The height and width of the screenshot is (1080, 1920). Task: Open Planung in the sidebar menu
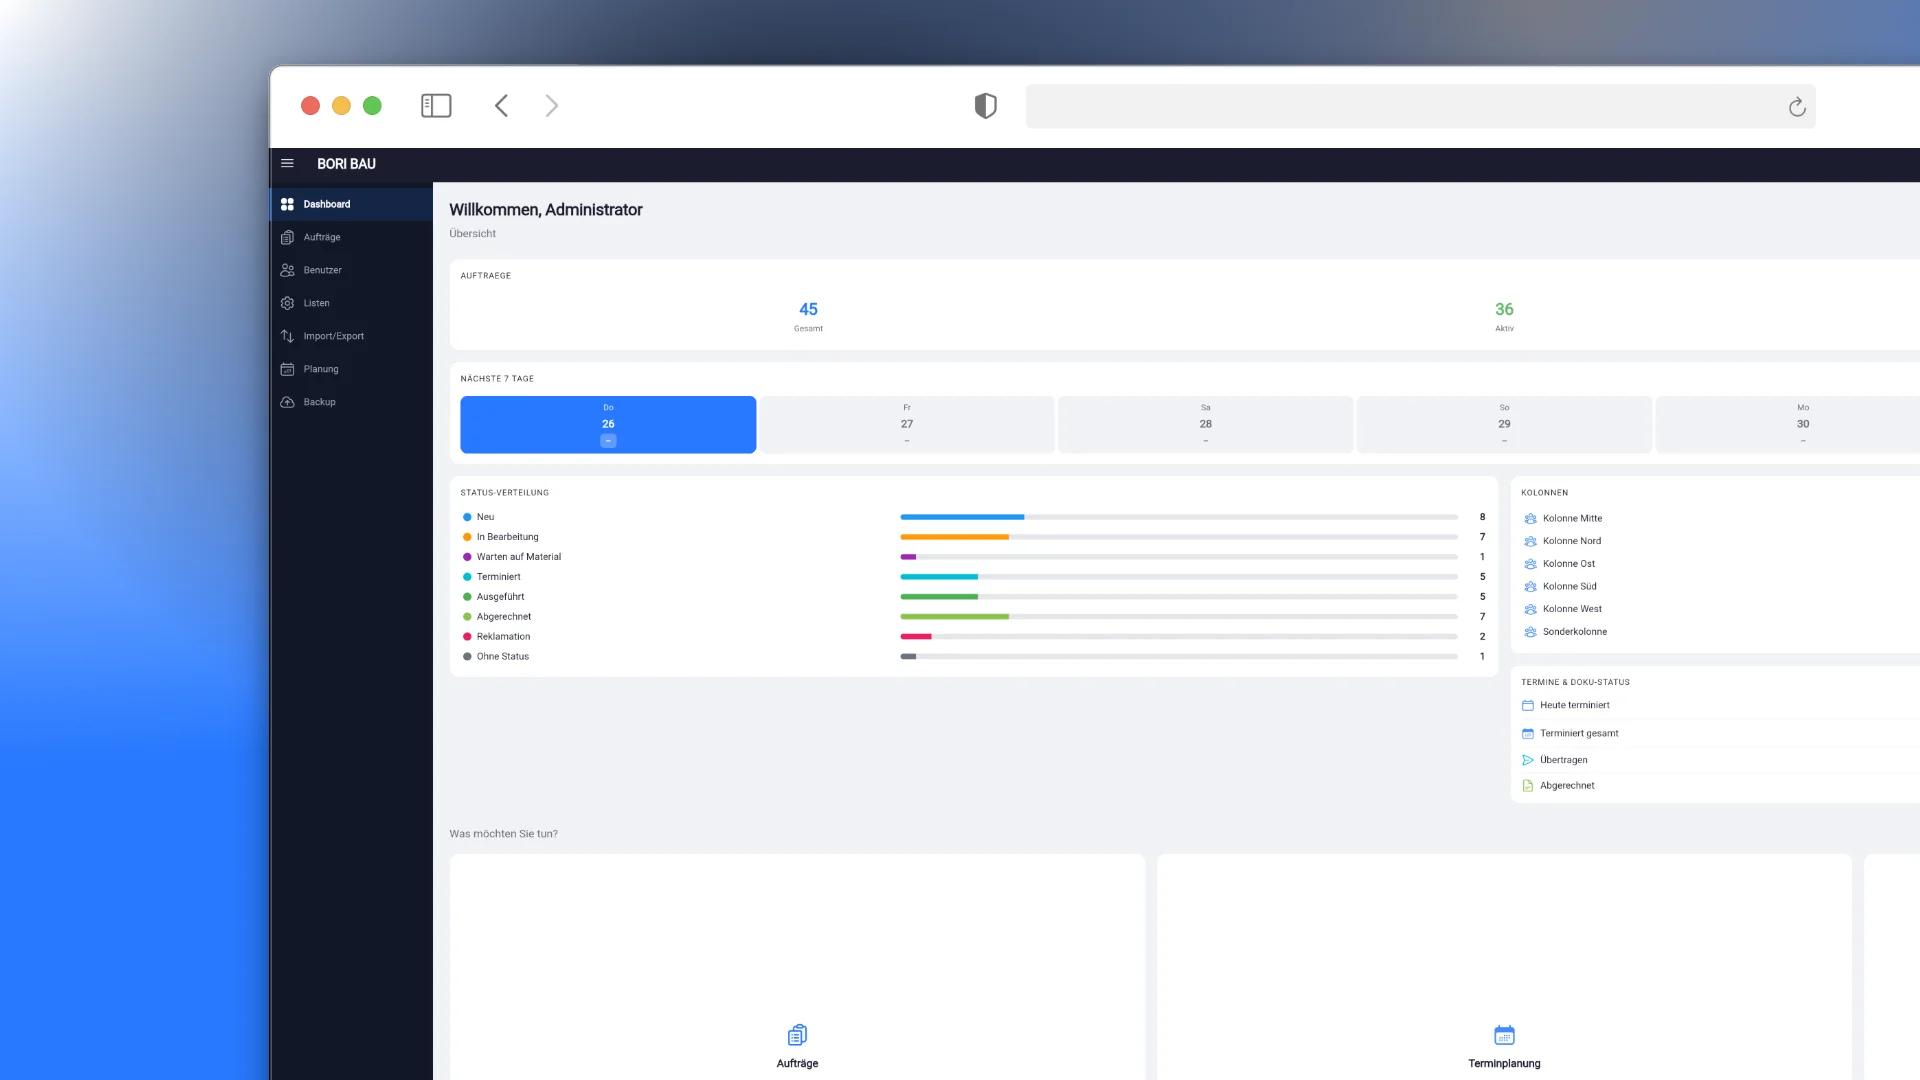[x=351, y=369]
